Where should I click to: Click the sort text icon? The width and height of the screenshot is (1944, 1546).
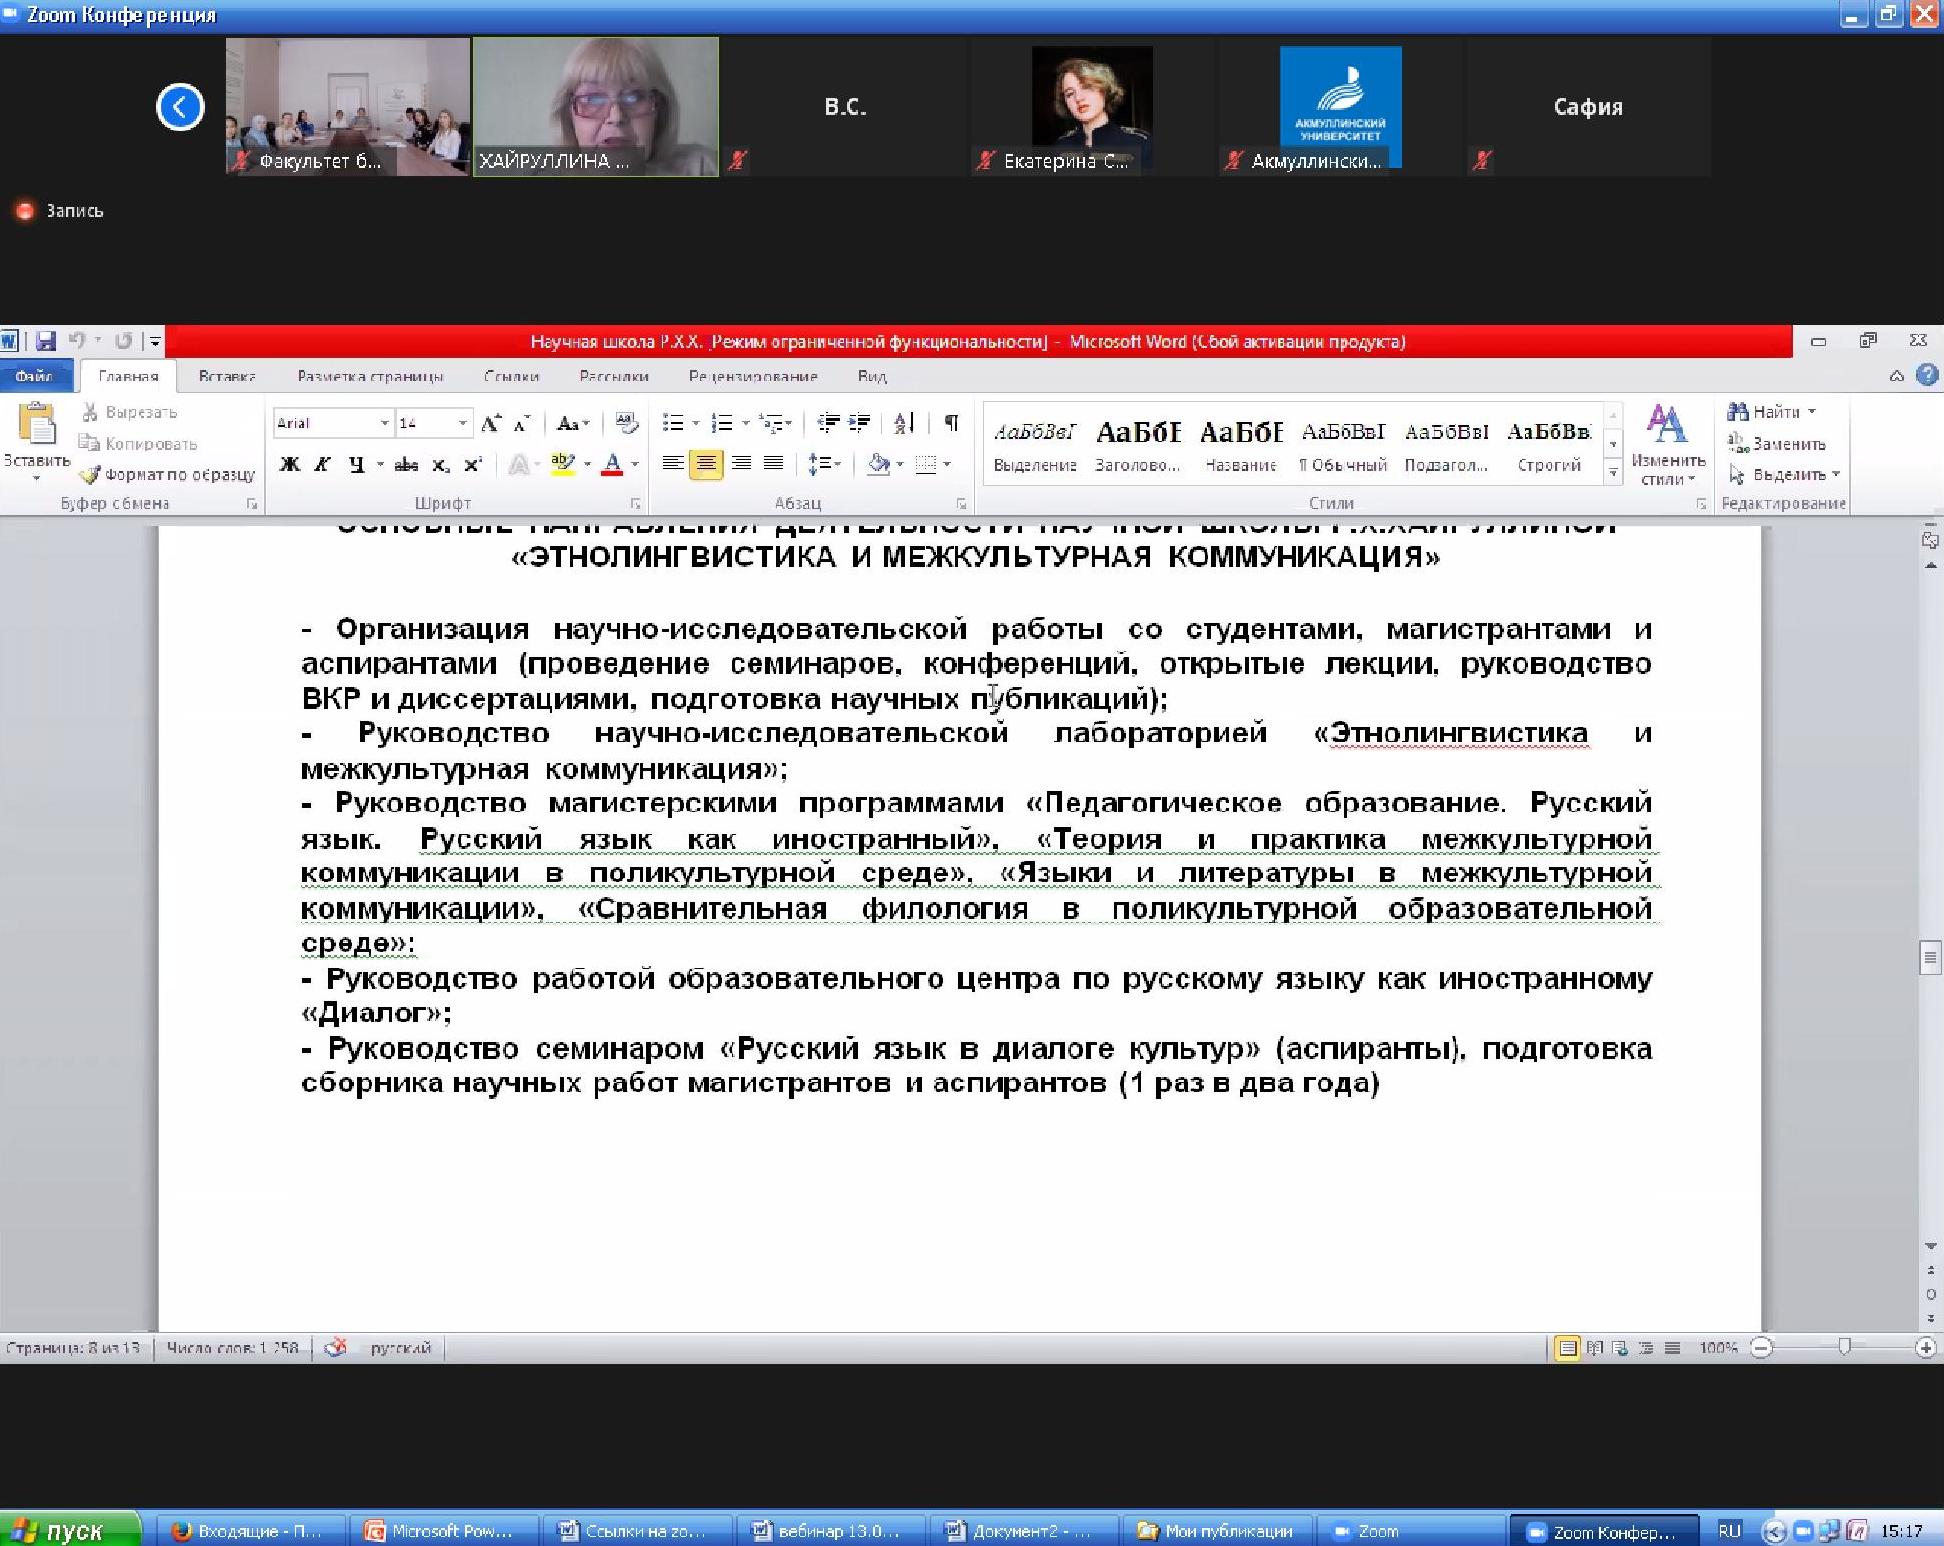pos(904,423)
